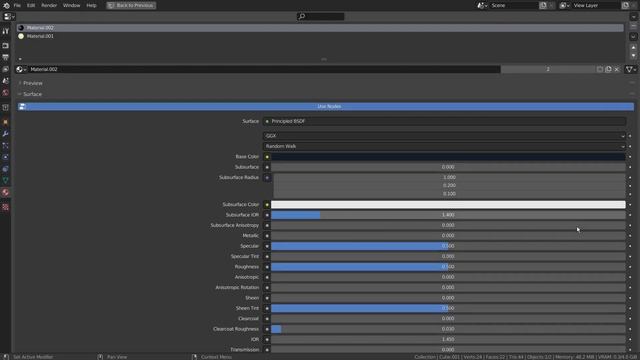Open the Output properties tab

[5, 58]
